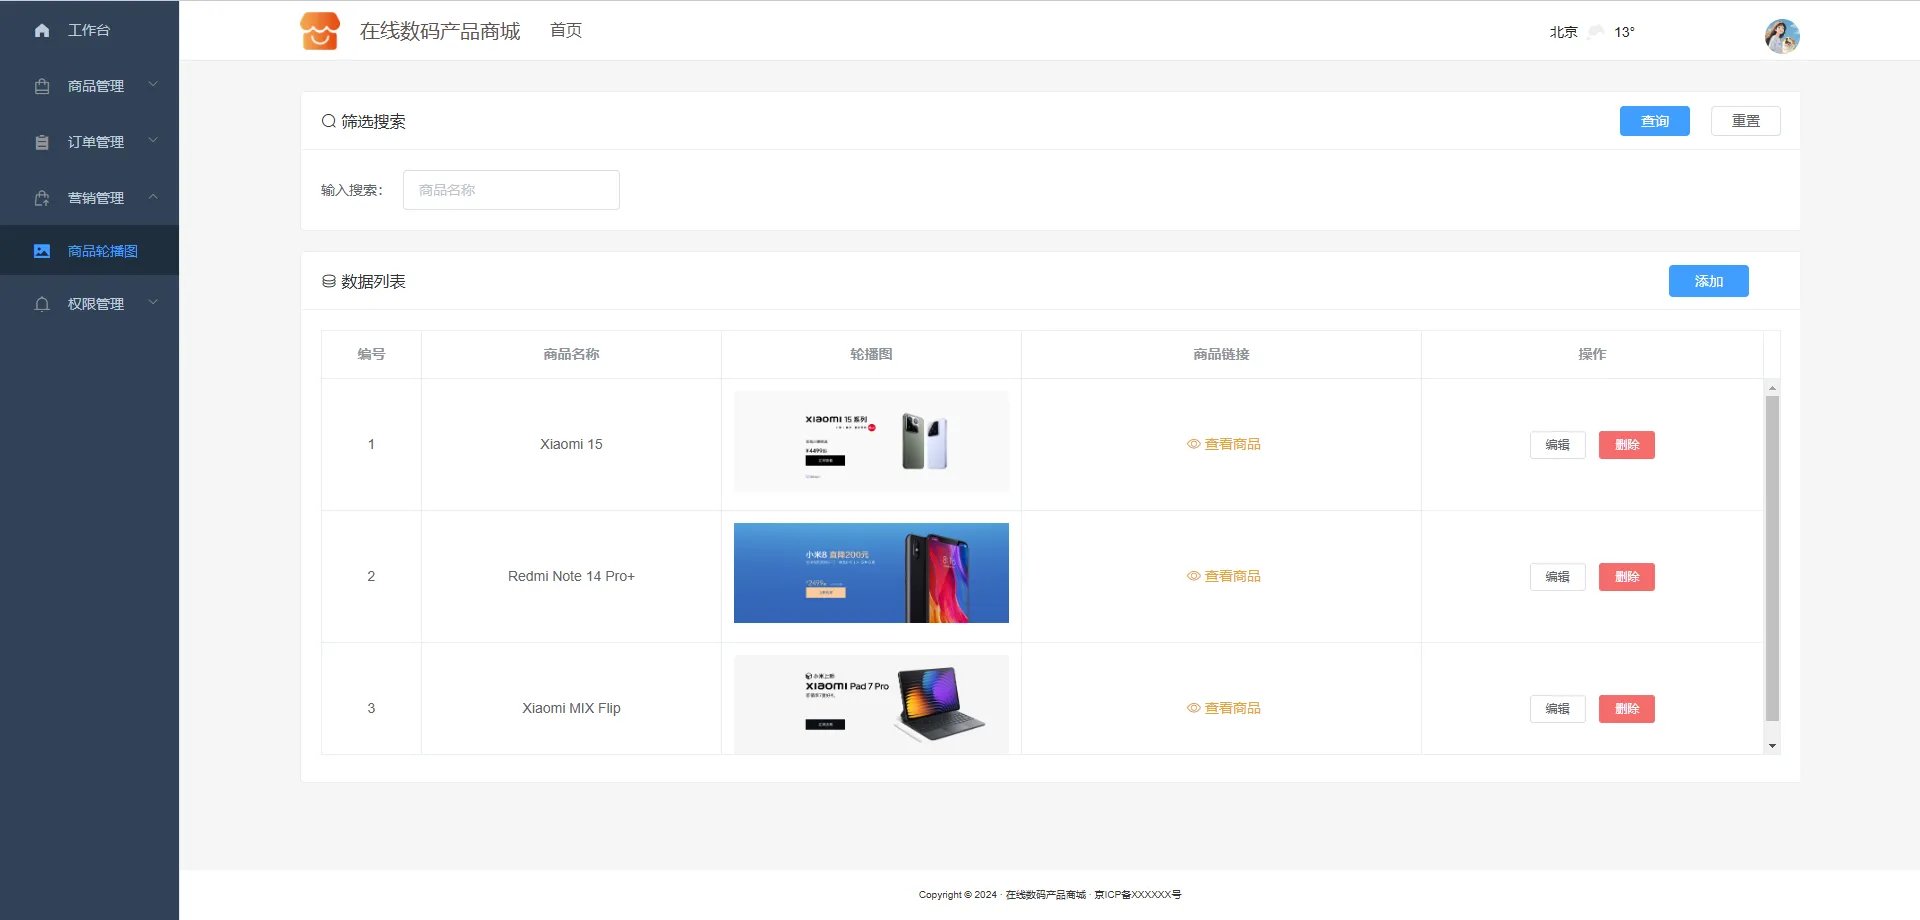Click the 权限管理 bell icon

coord(42,304)
